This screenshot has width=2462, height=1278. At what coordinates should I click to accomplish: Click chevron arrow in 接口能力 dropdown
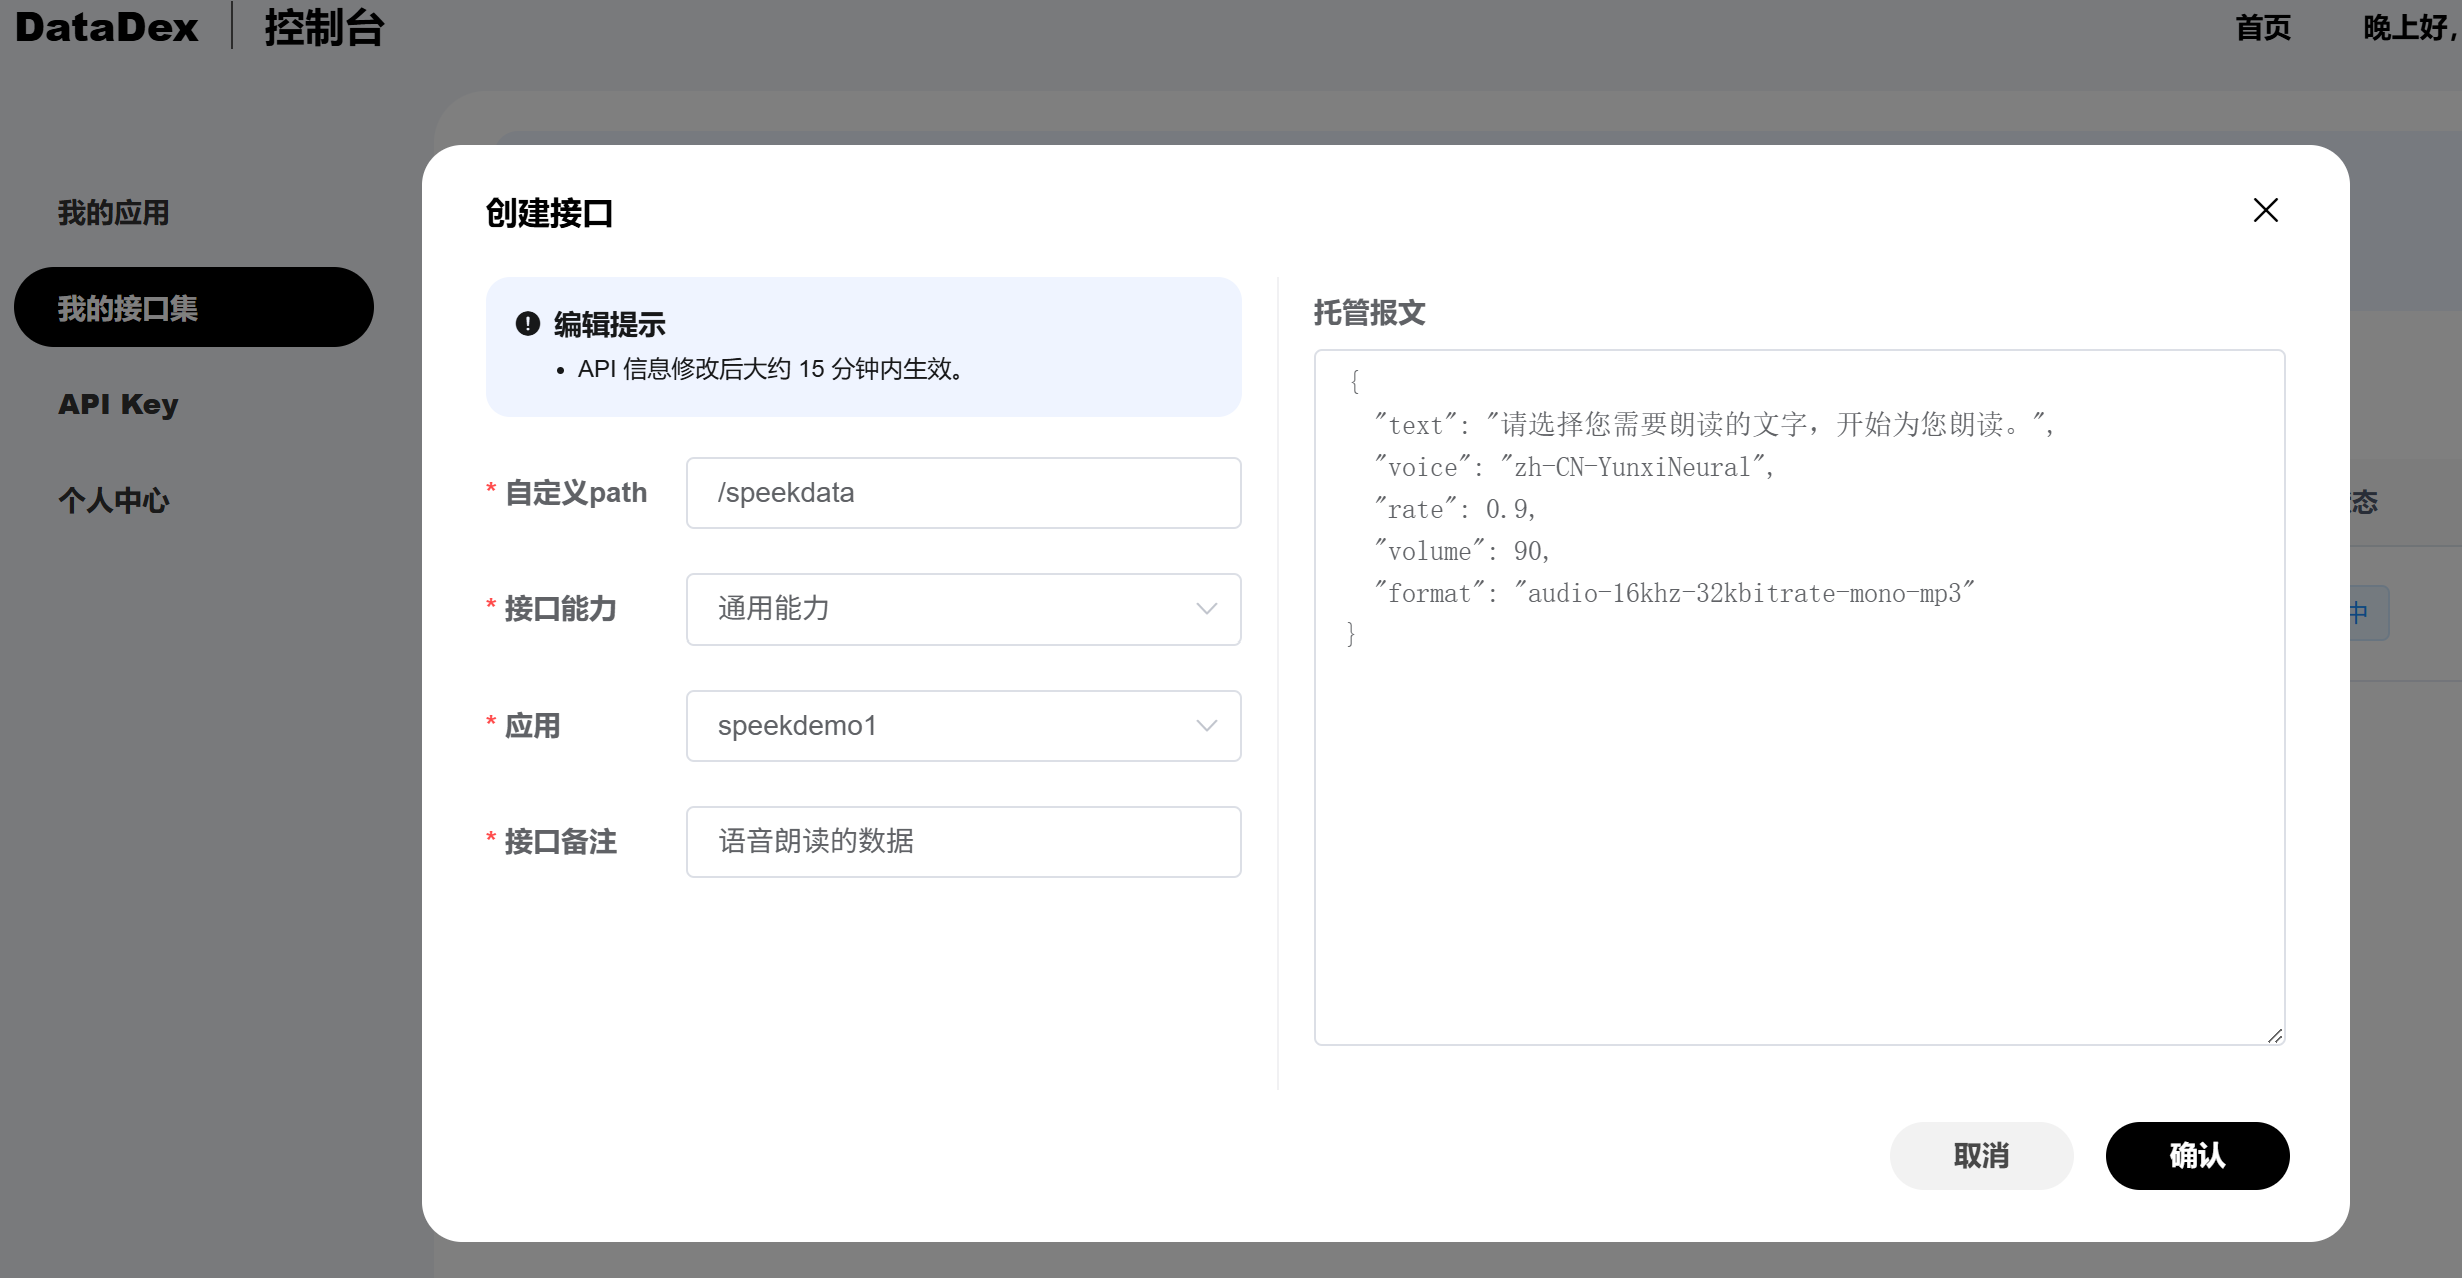click(1206, 609)
